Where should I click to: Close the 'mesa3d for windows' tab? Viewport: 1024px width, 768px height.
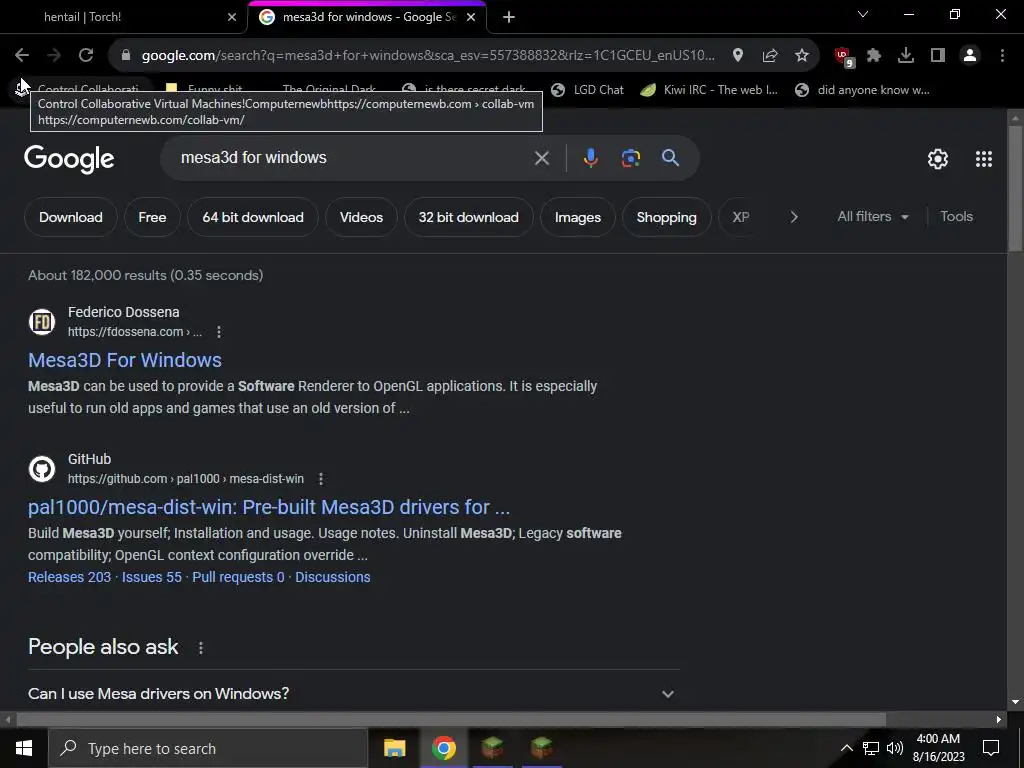[471, 17]
